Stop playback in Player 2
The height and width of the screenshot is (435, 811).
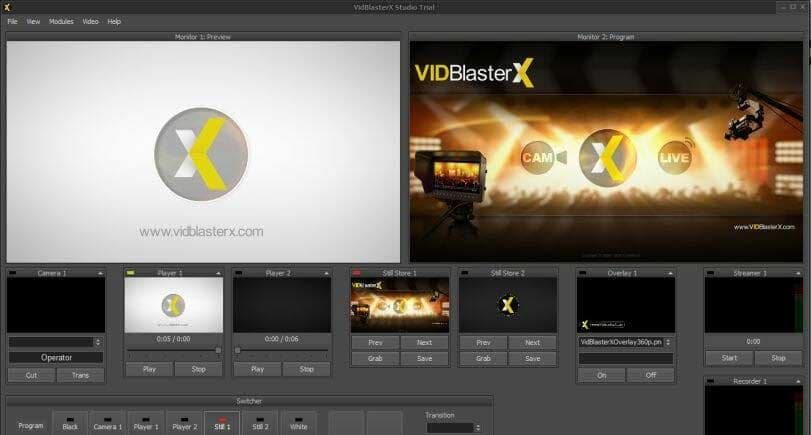coord(307,369)
